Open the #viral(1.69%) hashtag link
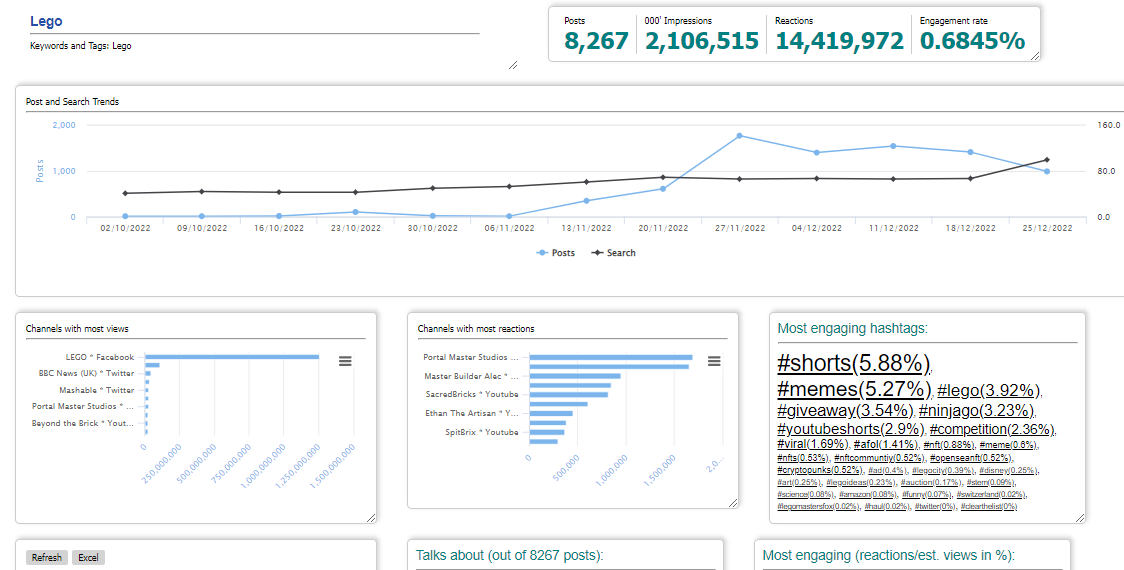Screen dimensions: 1124x570 812,445
